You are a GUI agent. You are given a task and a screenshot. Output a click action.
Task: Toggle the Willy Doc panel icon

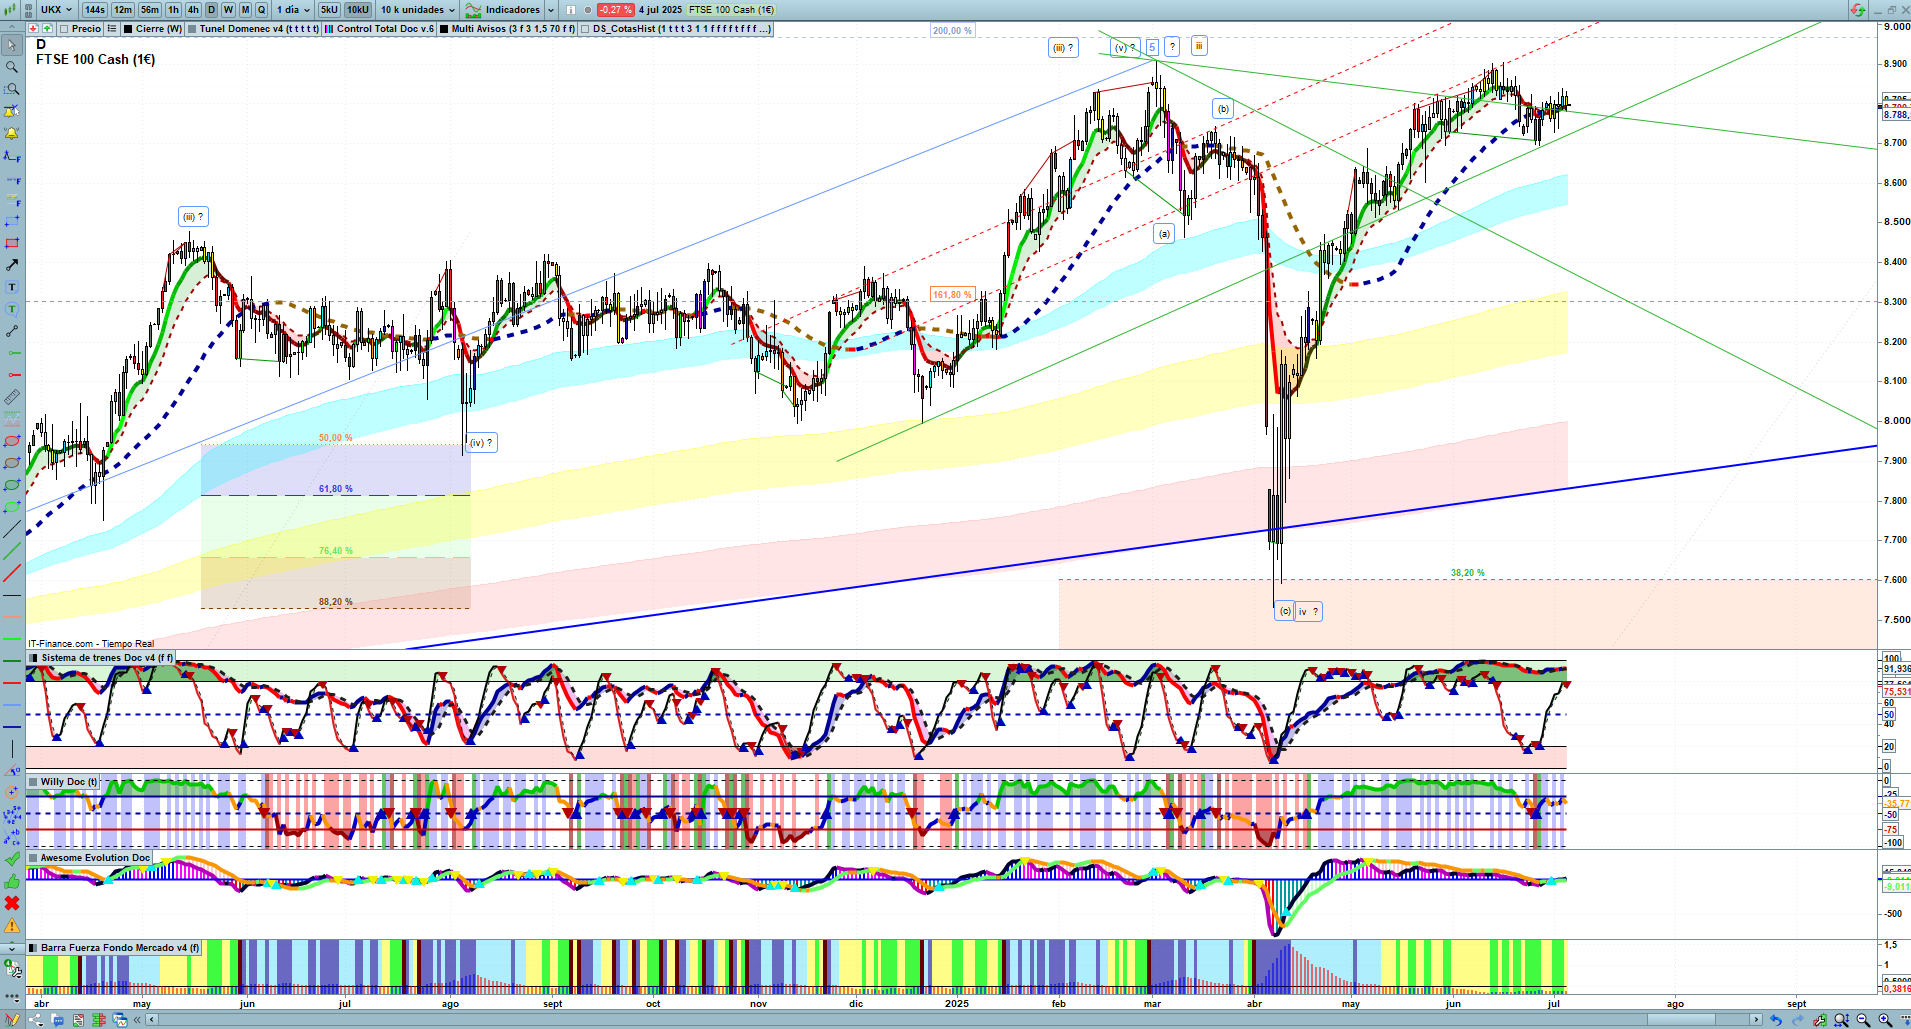coord(34,782)
